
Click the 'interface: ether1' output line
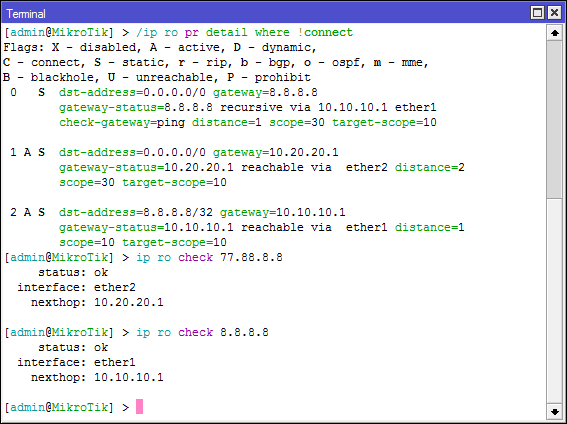pos(76,363)
